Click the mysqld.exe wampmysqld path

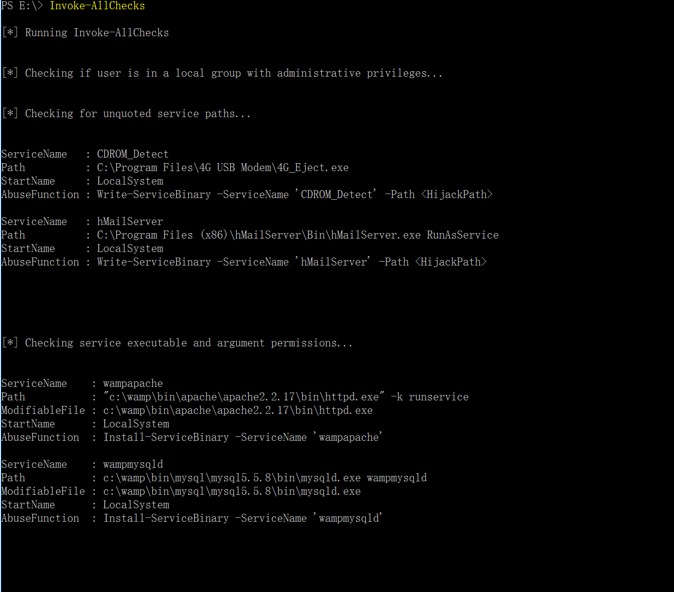265,478
